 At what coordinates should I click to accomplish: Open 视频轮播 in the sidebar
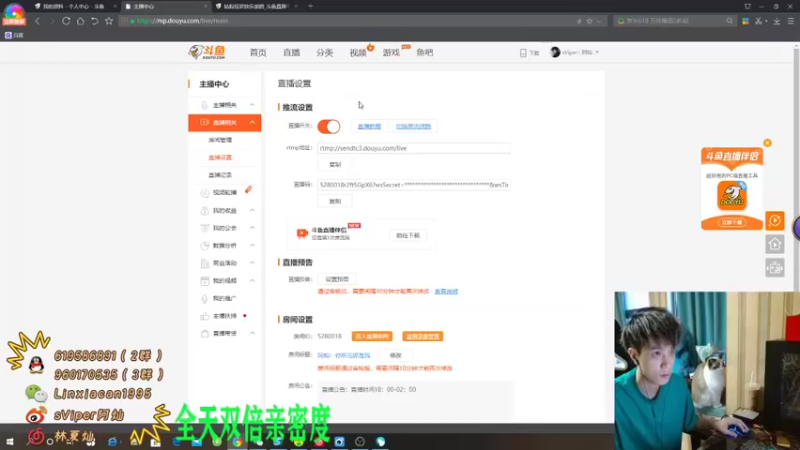pyautogui.click(x=225, y=192)
